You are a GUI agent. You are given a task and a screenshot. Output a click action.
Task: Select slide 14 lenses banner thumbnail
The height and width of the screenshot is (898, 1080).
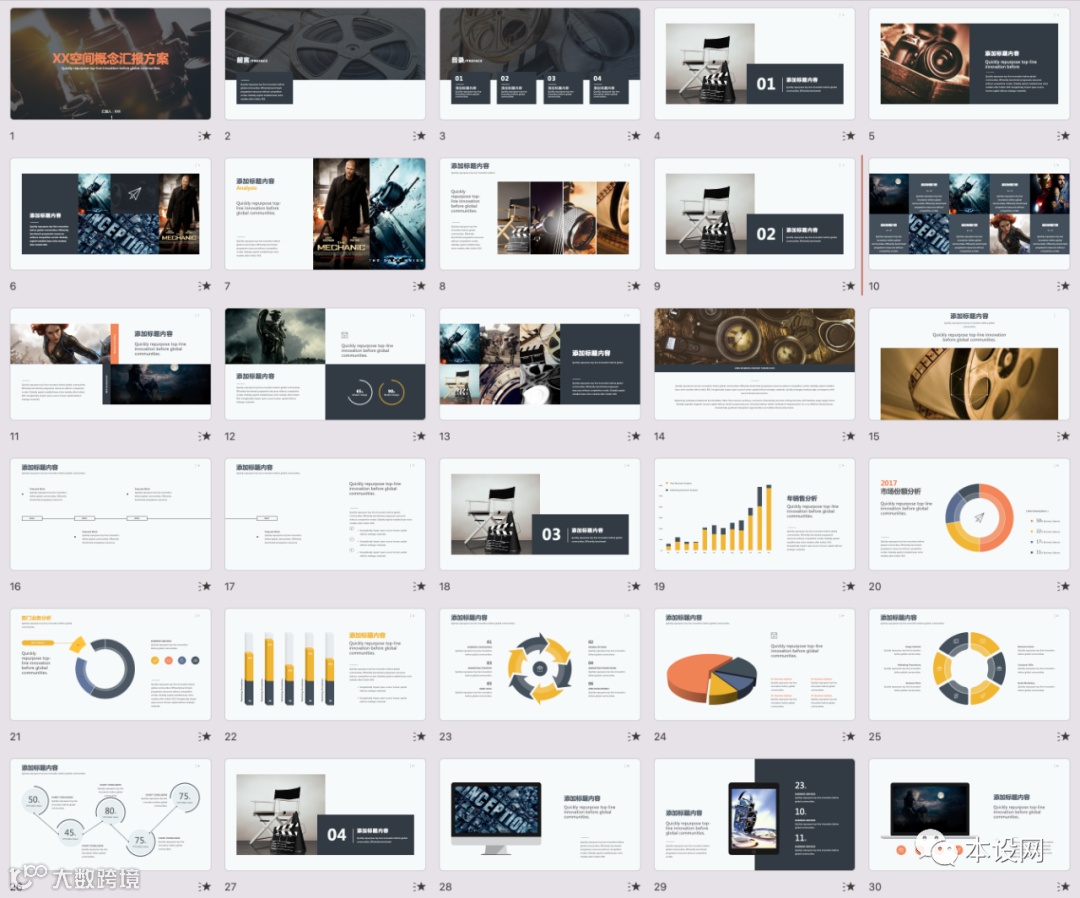click(x=754, y=364)
